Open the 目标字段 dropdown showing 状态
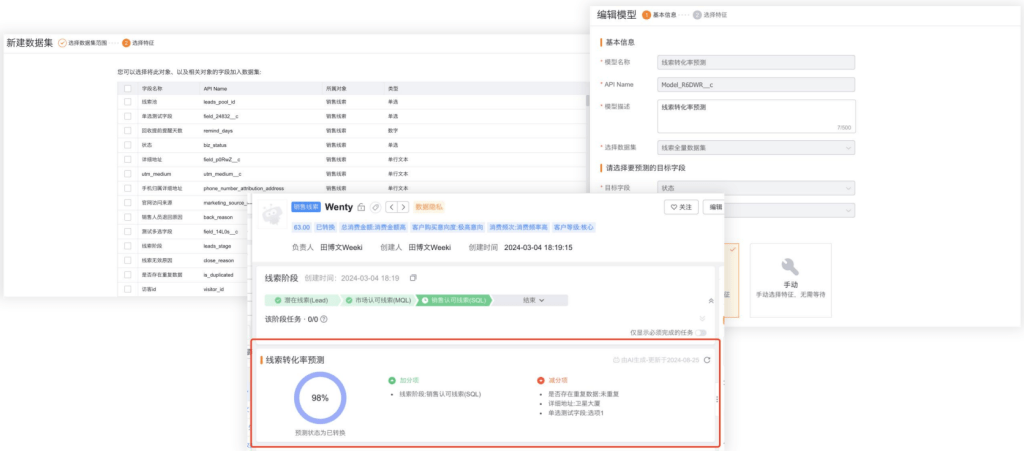Viewport: 1024px width, 451px height. coord(756,187)
